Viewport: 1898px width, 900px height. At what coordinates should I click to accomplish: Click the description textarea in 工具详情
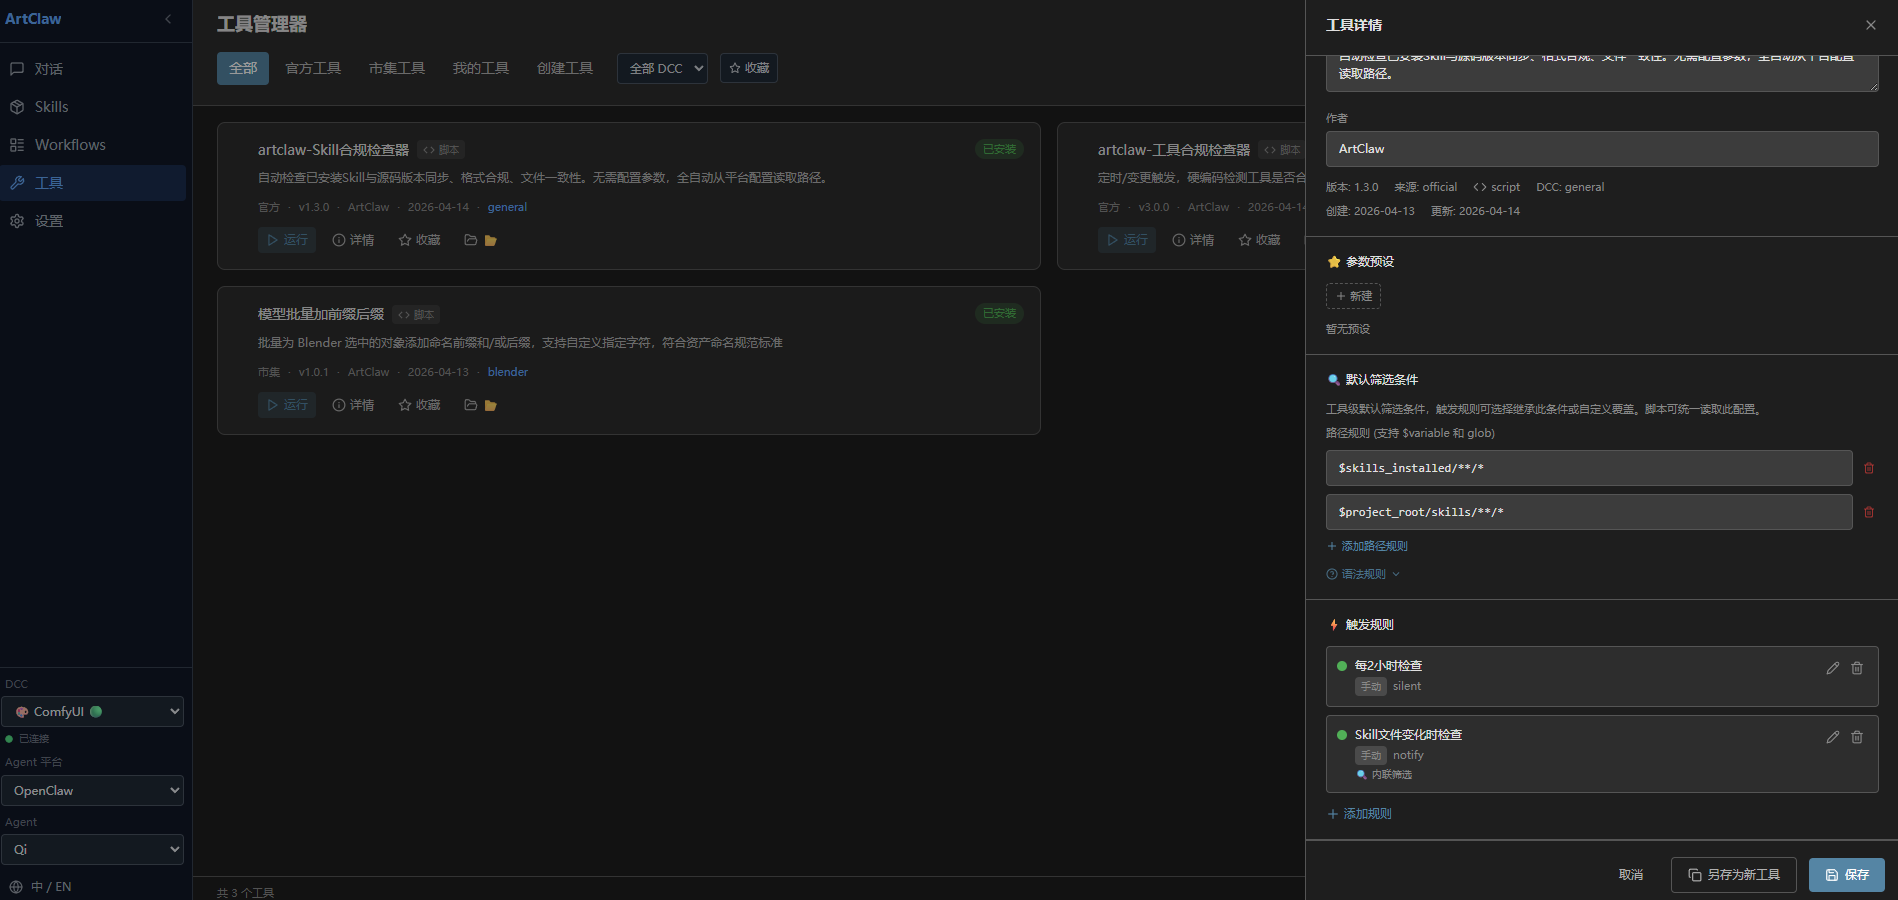pos(1602,74)
